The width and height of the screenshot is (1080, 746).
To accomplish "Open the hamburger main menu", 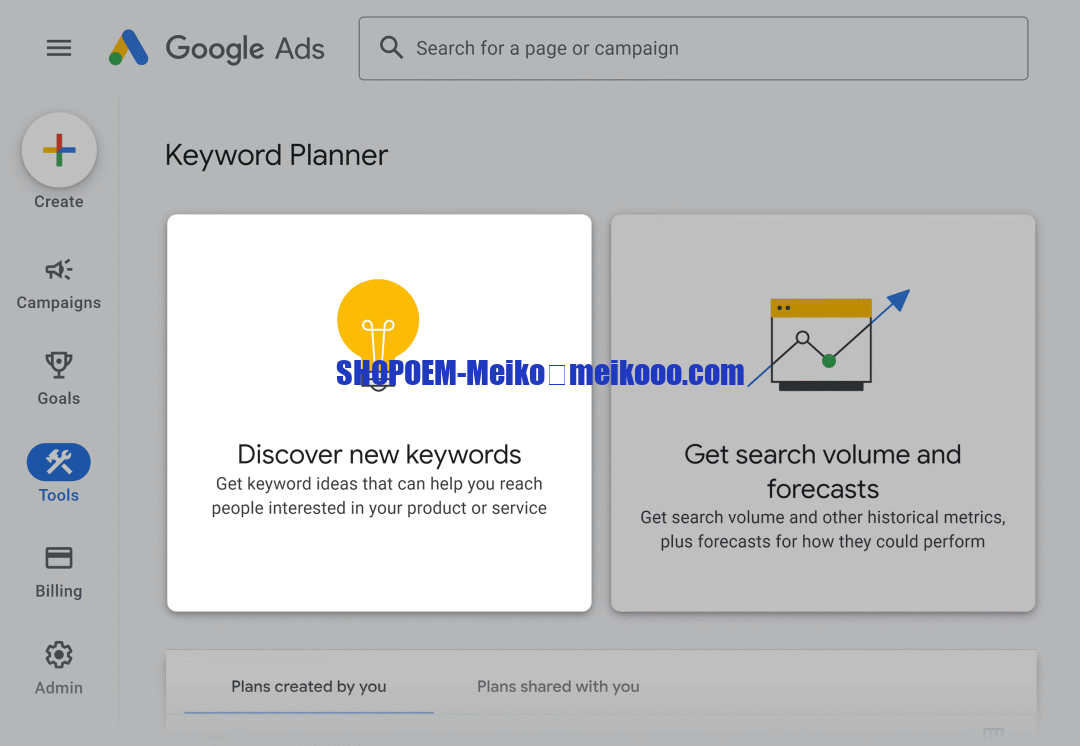I will point(59,48).
